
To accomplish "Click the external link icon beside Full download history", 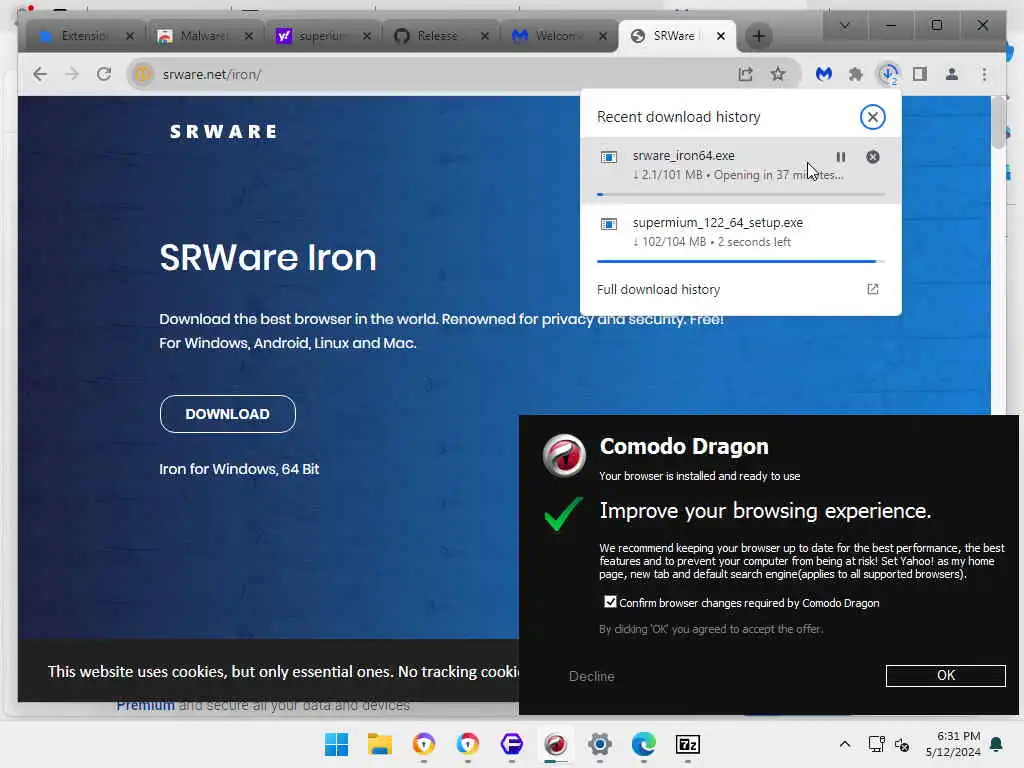I will [x=872, y=289].
